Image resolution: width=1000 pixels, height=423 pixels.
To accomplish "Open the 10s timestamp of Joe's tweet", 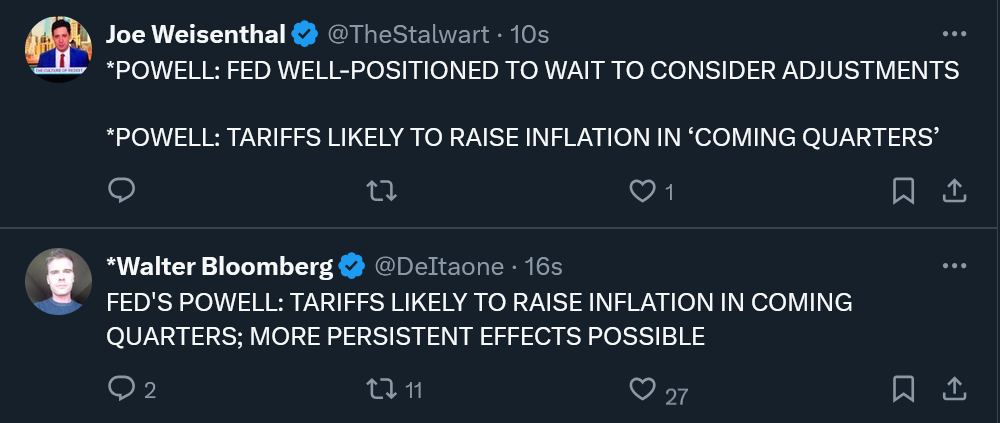I will [529, 34].
